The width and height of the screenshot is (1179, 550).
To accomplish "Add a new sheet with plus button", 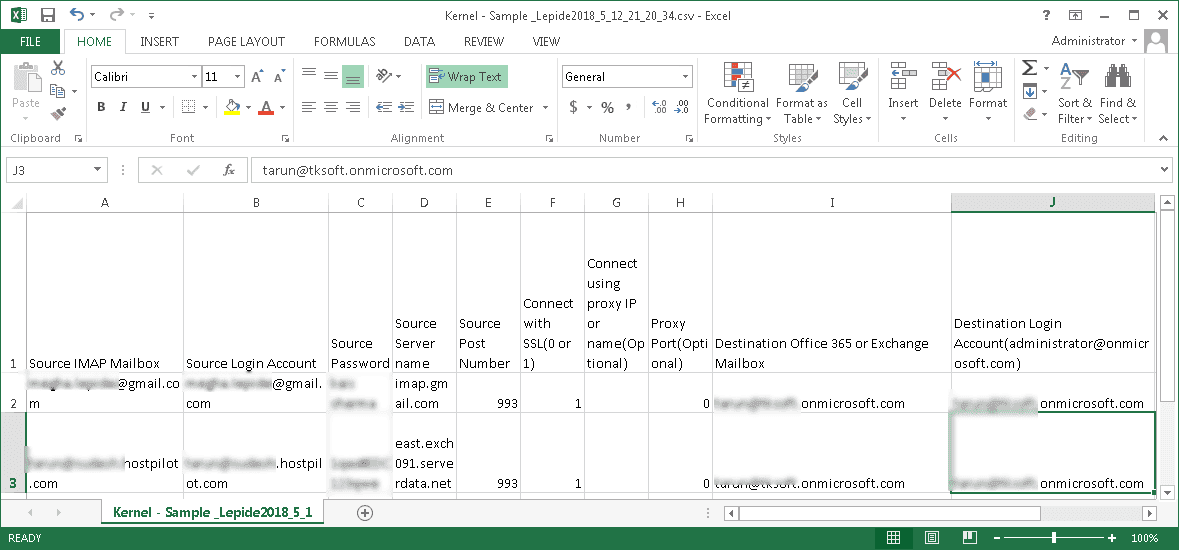I will pyautogui.click(x=365, y=512).
